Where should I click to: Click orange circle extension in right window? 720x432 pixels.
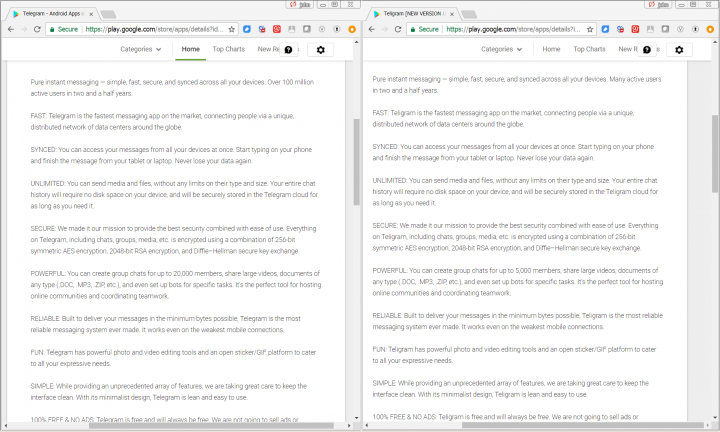coord(710,29)
